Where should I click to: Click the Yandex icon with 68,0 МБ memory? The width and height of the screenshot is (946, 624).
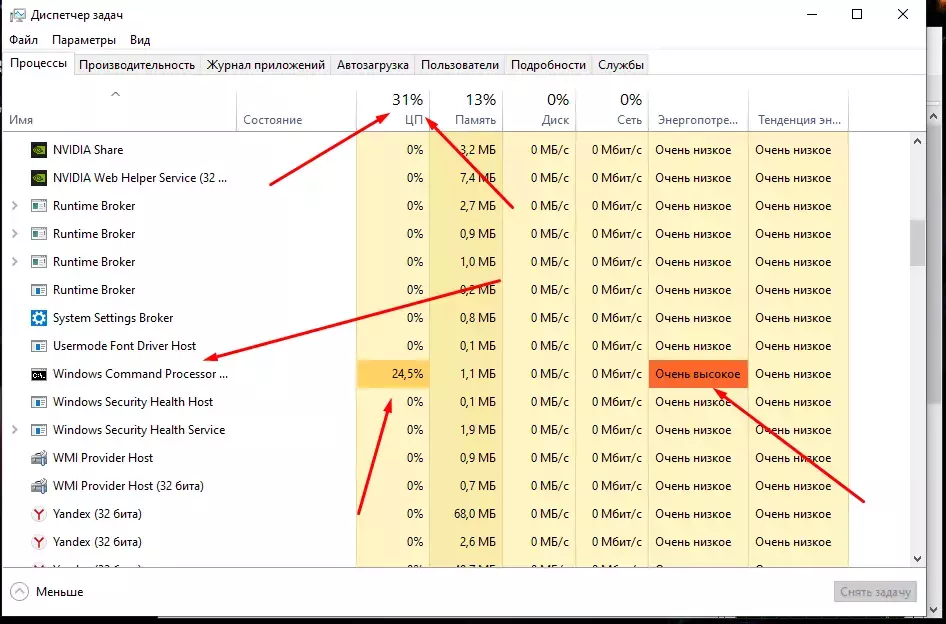point(39,514)
